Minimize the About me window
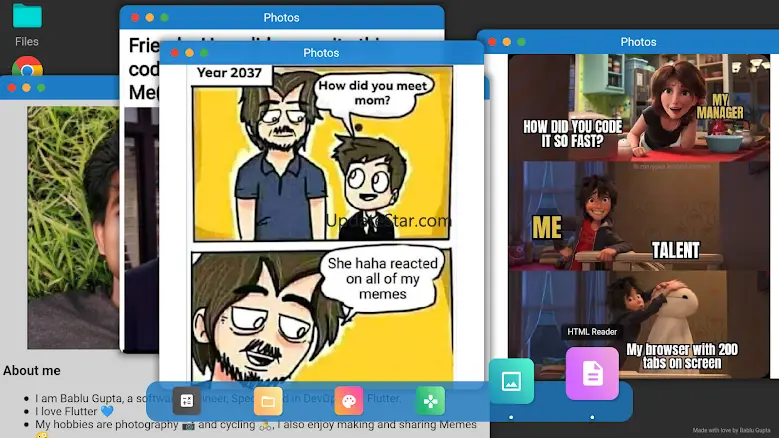Viewport: 779px width, 438px height. click(26, 88)
